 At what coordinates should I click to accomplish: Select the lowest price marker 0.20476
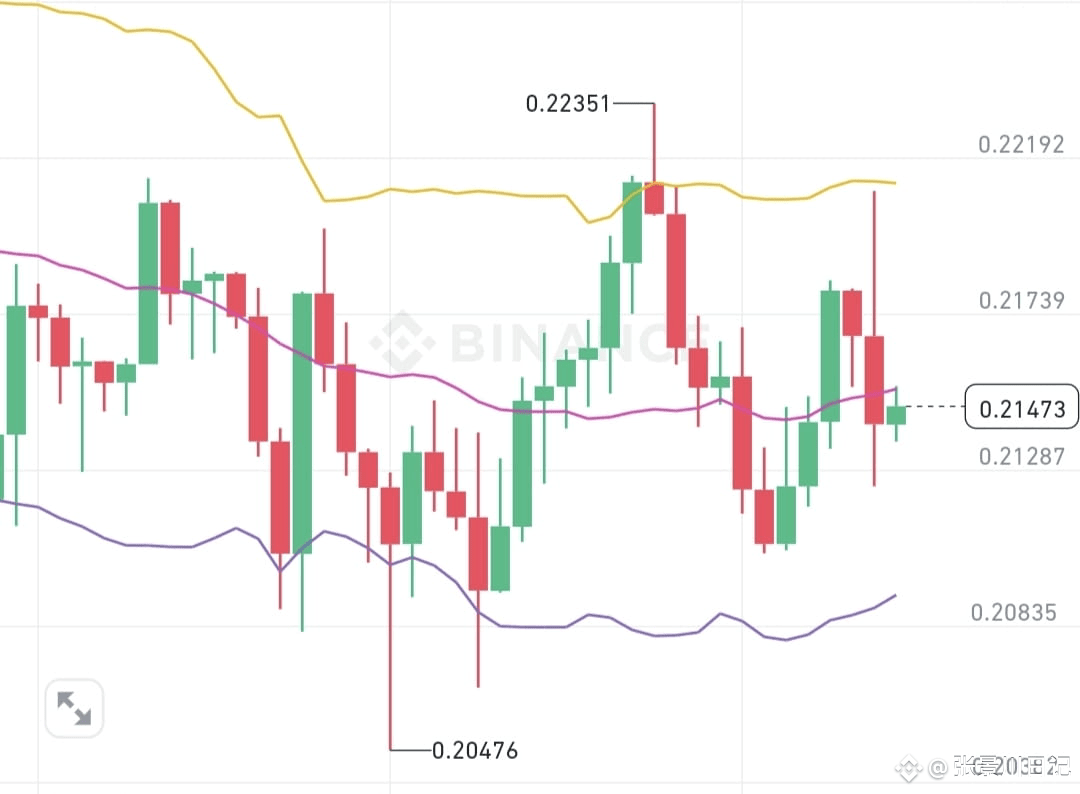(473, 750)
